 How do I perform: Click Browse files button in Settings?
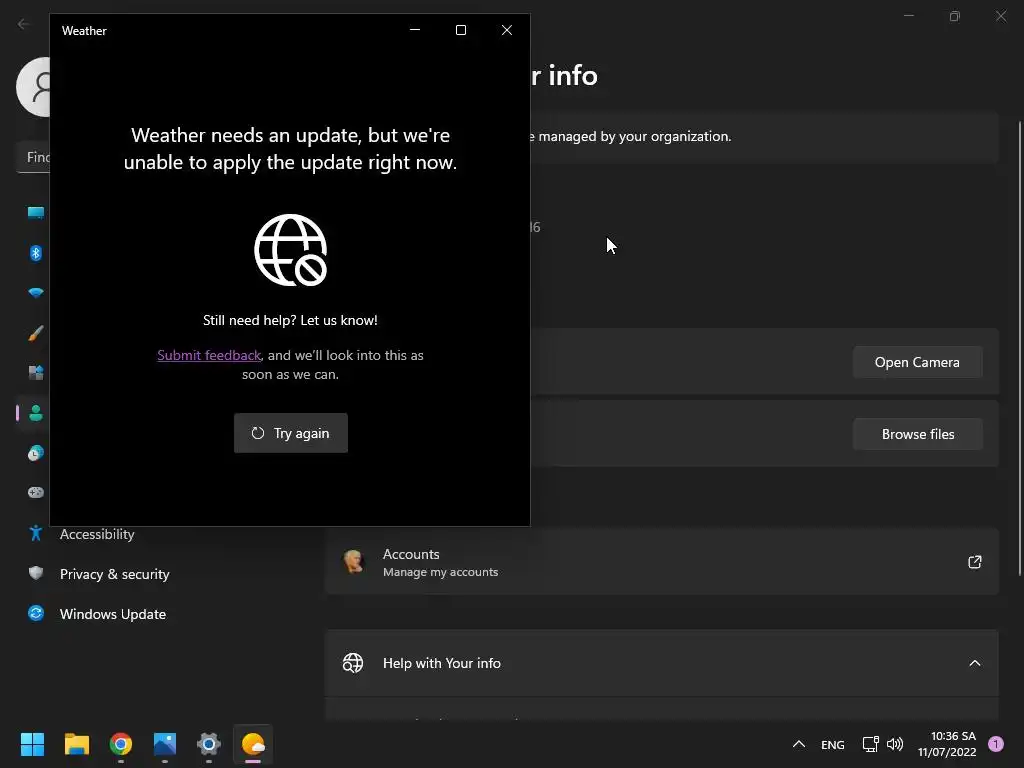tap(918, 434)
